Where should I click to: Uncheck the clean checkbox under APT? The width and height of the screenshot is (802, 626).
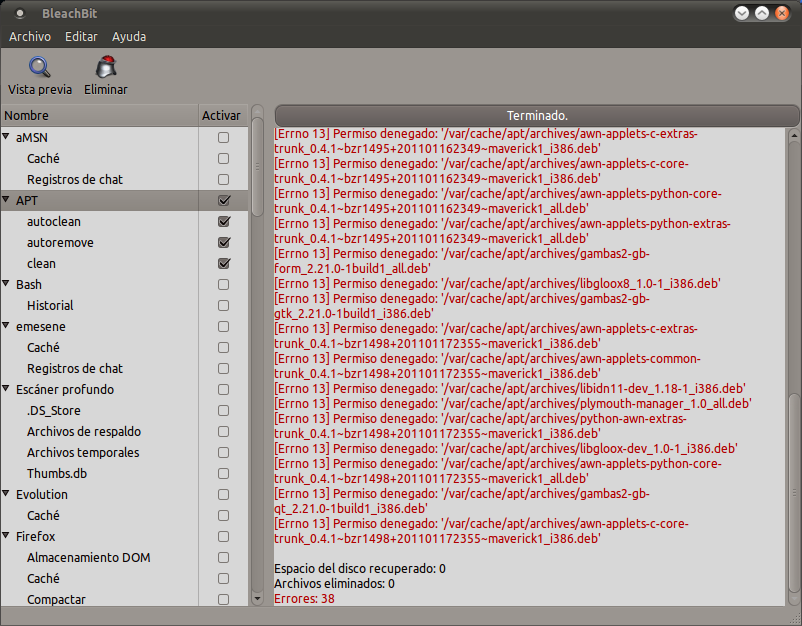[x=224, y=263]
